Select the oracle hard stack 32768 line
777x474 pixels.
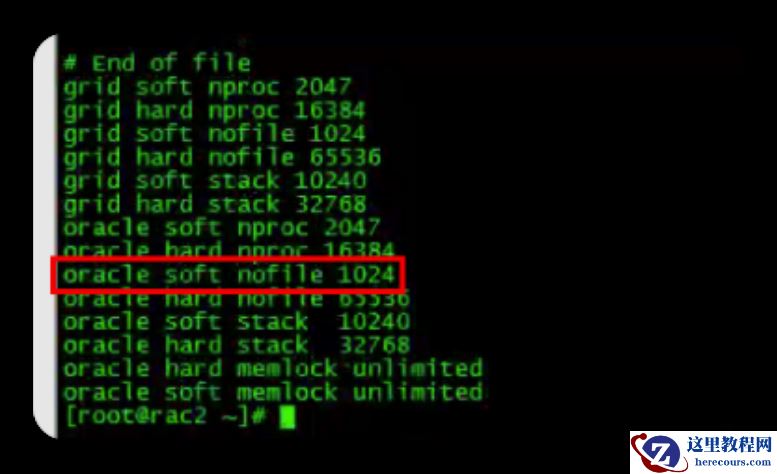tap(236, 345)
